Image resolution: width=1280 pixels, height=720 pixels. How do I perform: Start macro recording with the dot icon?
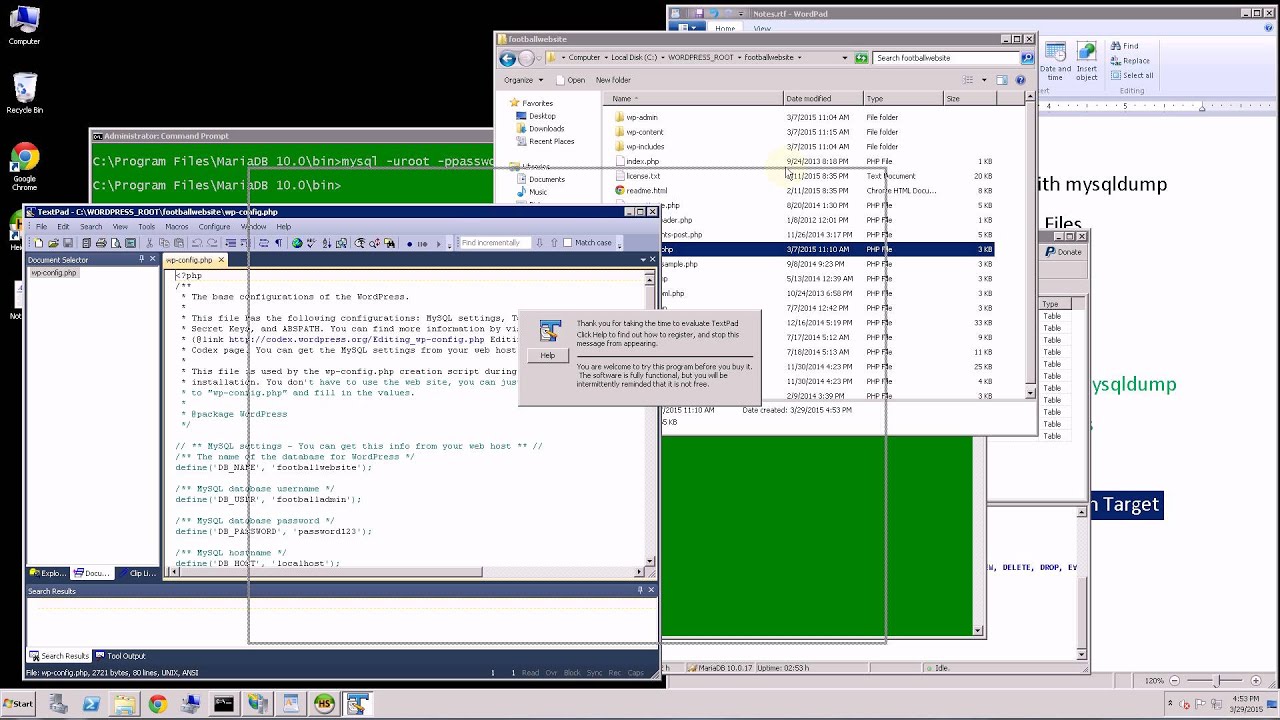click(410, 243)
